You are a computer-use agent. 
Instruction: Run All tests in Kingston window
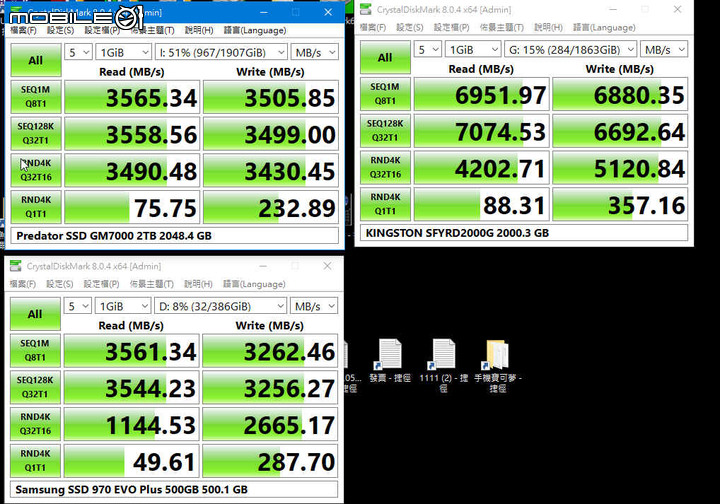click(x=385, y=57)
